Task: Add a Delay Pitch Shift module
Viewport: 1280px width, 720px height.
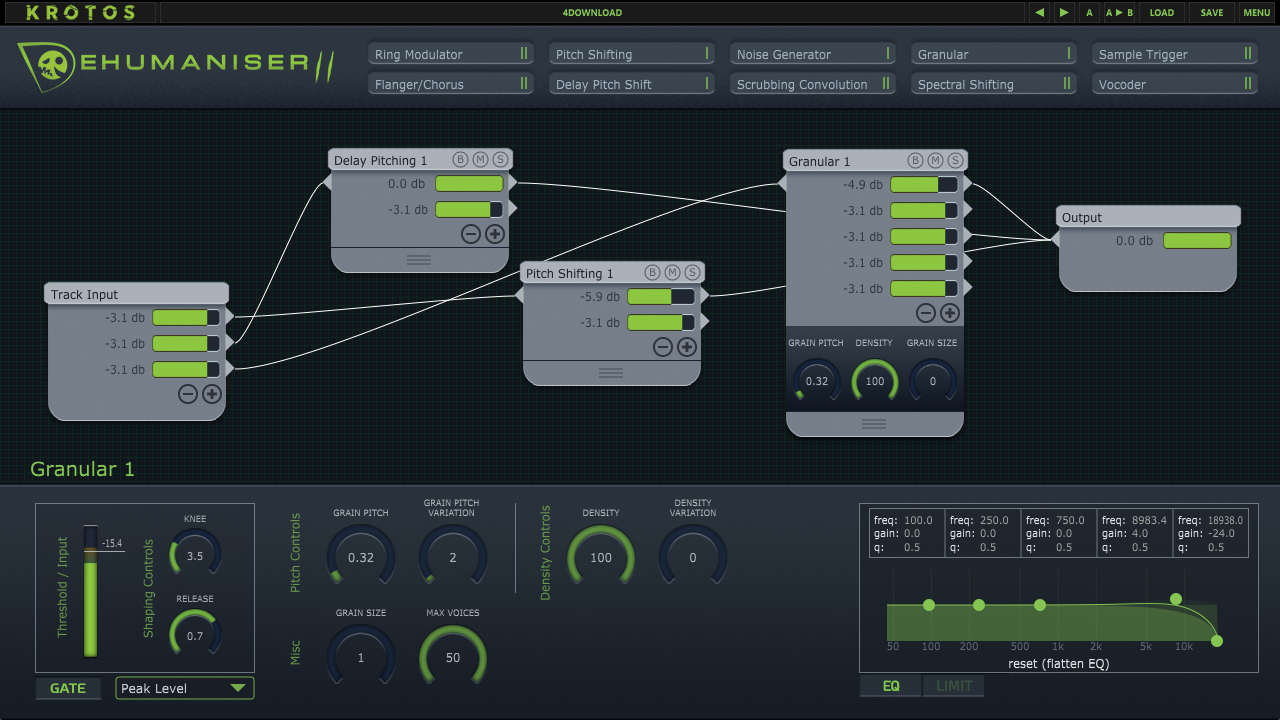Action: tap(632, 84)
